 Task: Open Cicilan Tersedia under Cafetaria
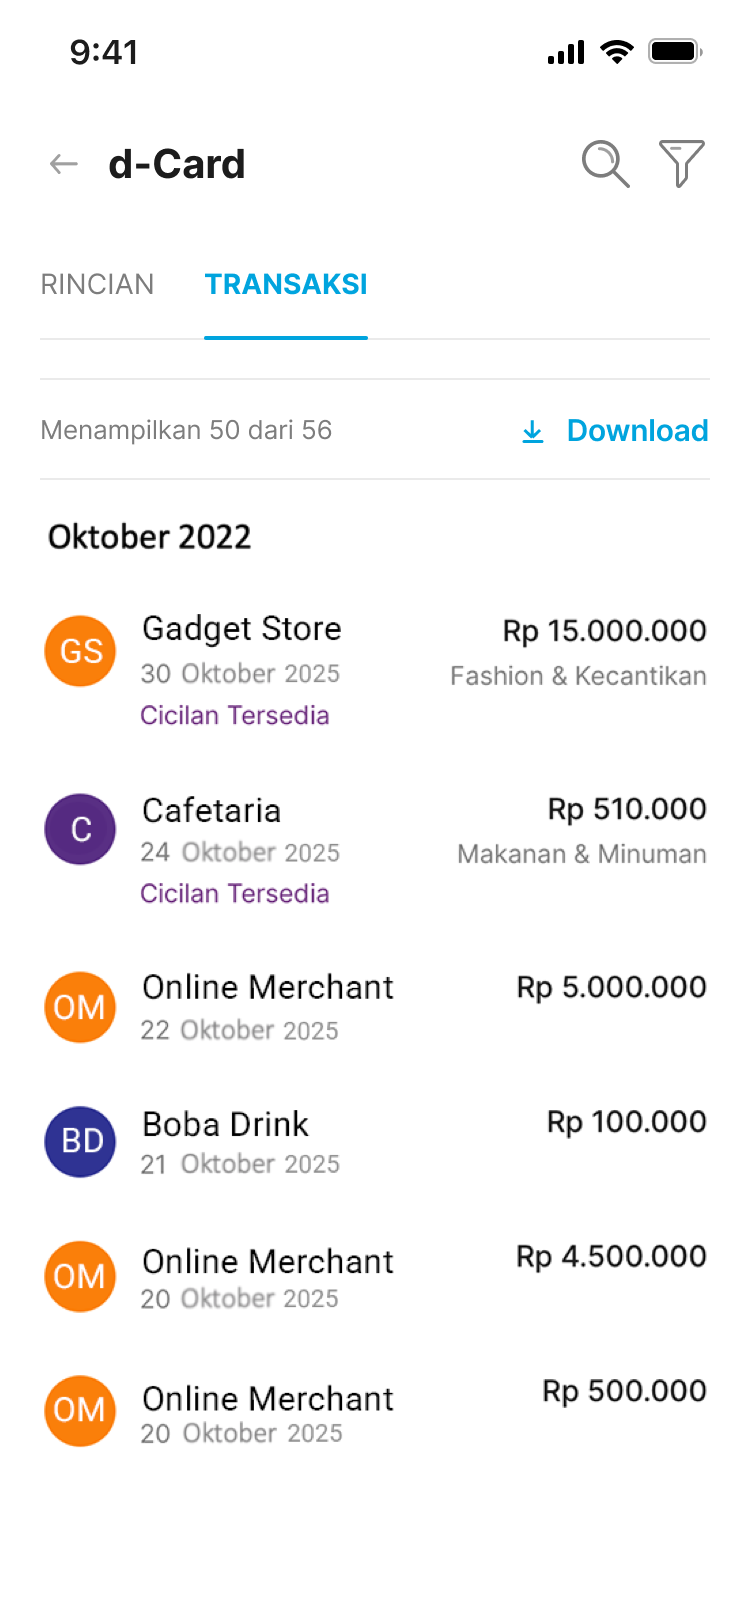[235, 894]
